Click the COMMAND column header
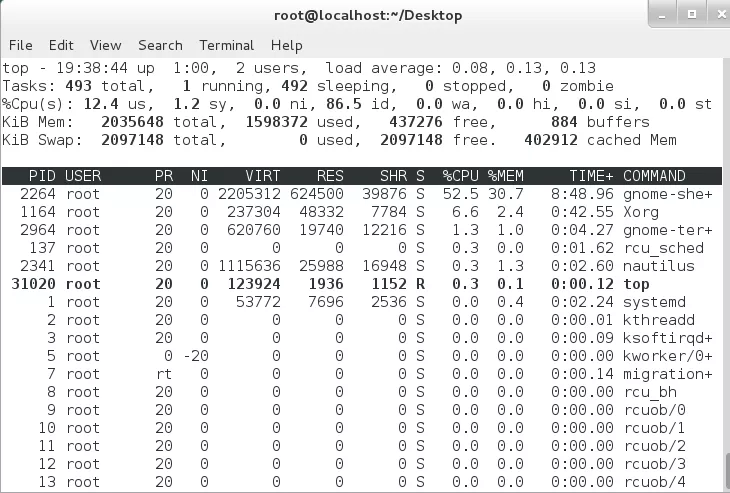Screen dimensions: 730x493 coord(654,176)
